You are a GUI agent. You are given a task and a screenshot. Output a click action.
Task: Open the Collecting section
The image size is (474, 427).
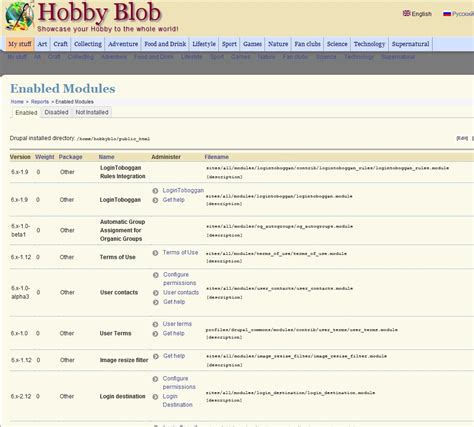coord(88,44)
